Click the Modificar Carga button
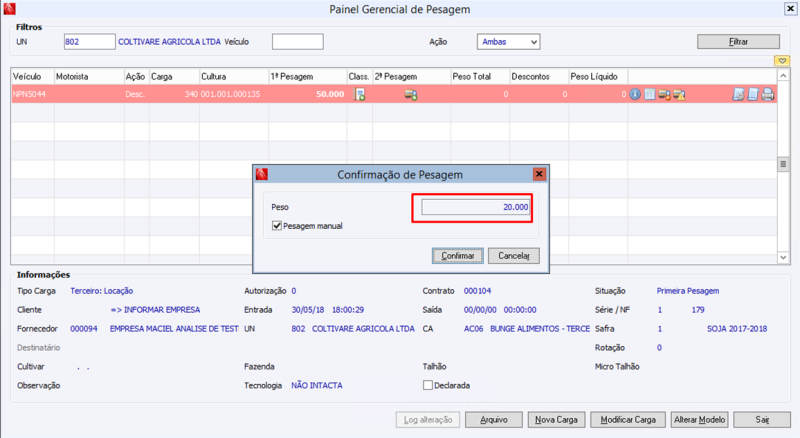Viewport: 800px width, 438px height. (628, 420)
